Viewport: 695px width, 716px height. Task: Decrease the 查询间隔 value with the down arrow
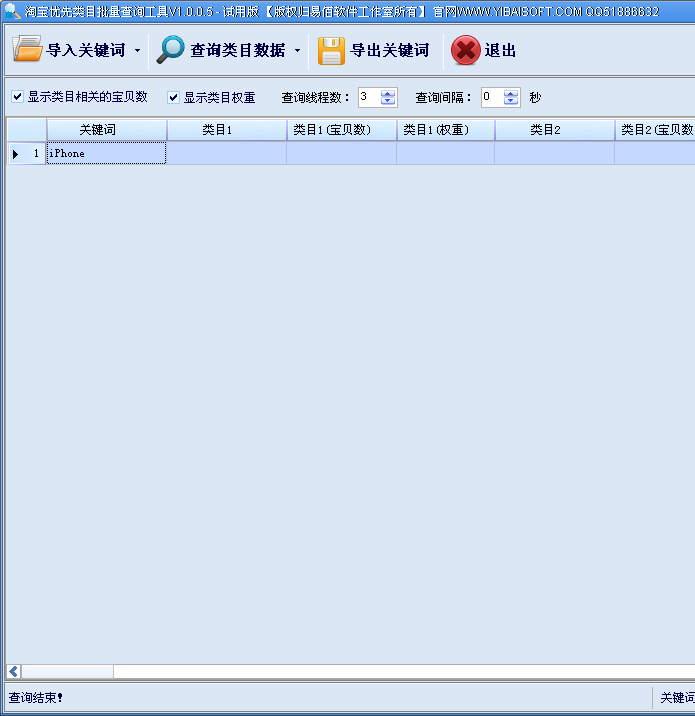pos(512,101)
